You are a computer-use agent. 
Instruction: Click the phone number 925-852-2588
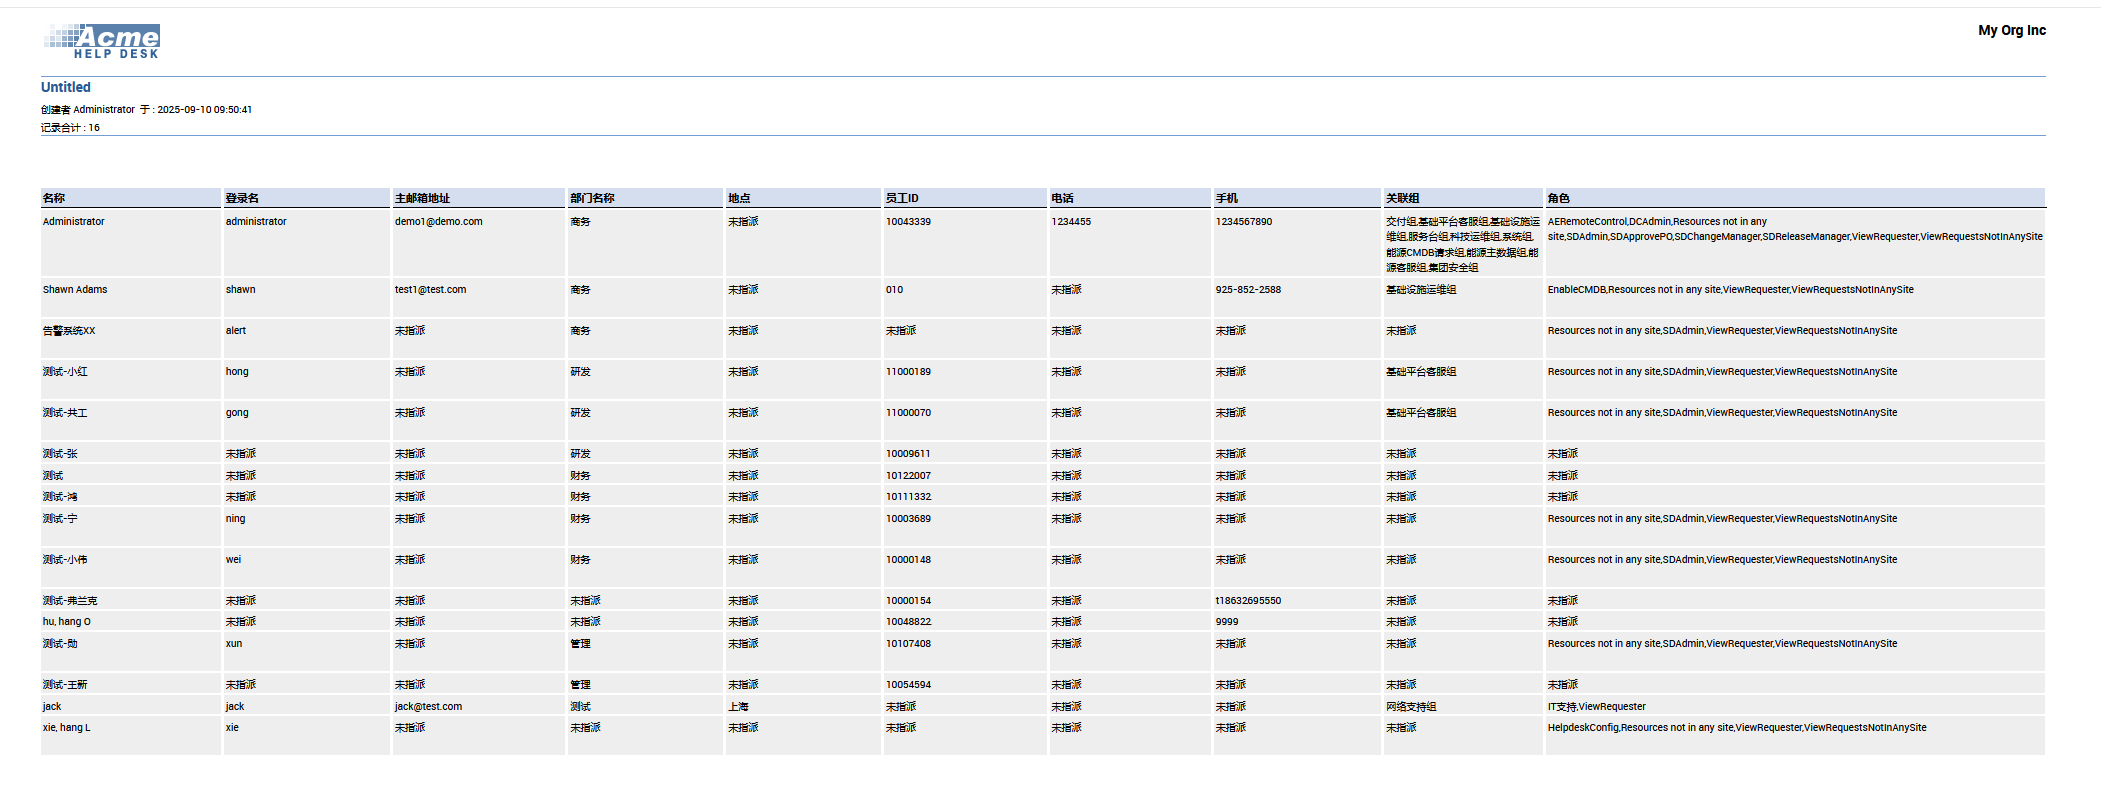pos(1248,290)
